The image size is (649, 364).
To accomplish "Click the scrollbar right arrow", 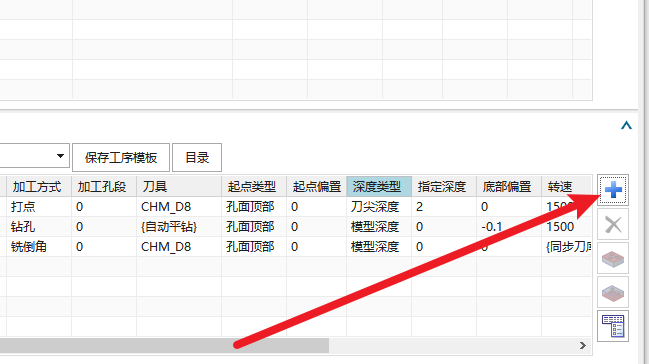I will (x=583, y=345).
